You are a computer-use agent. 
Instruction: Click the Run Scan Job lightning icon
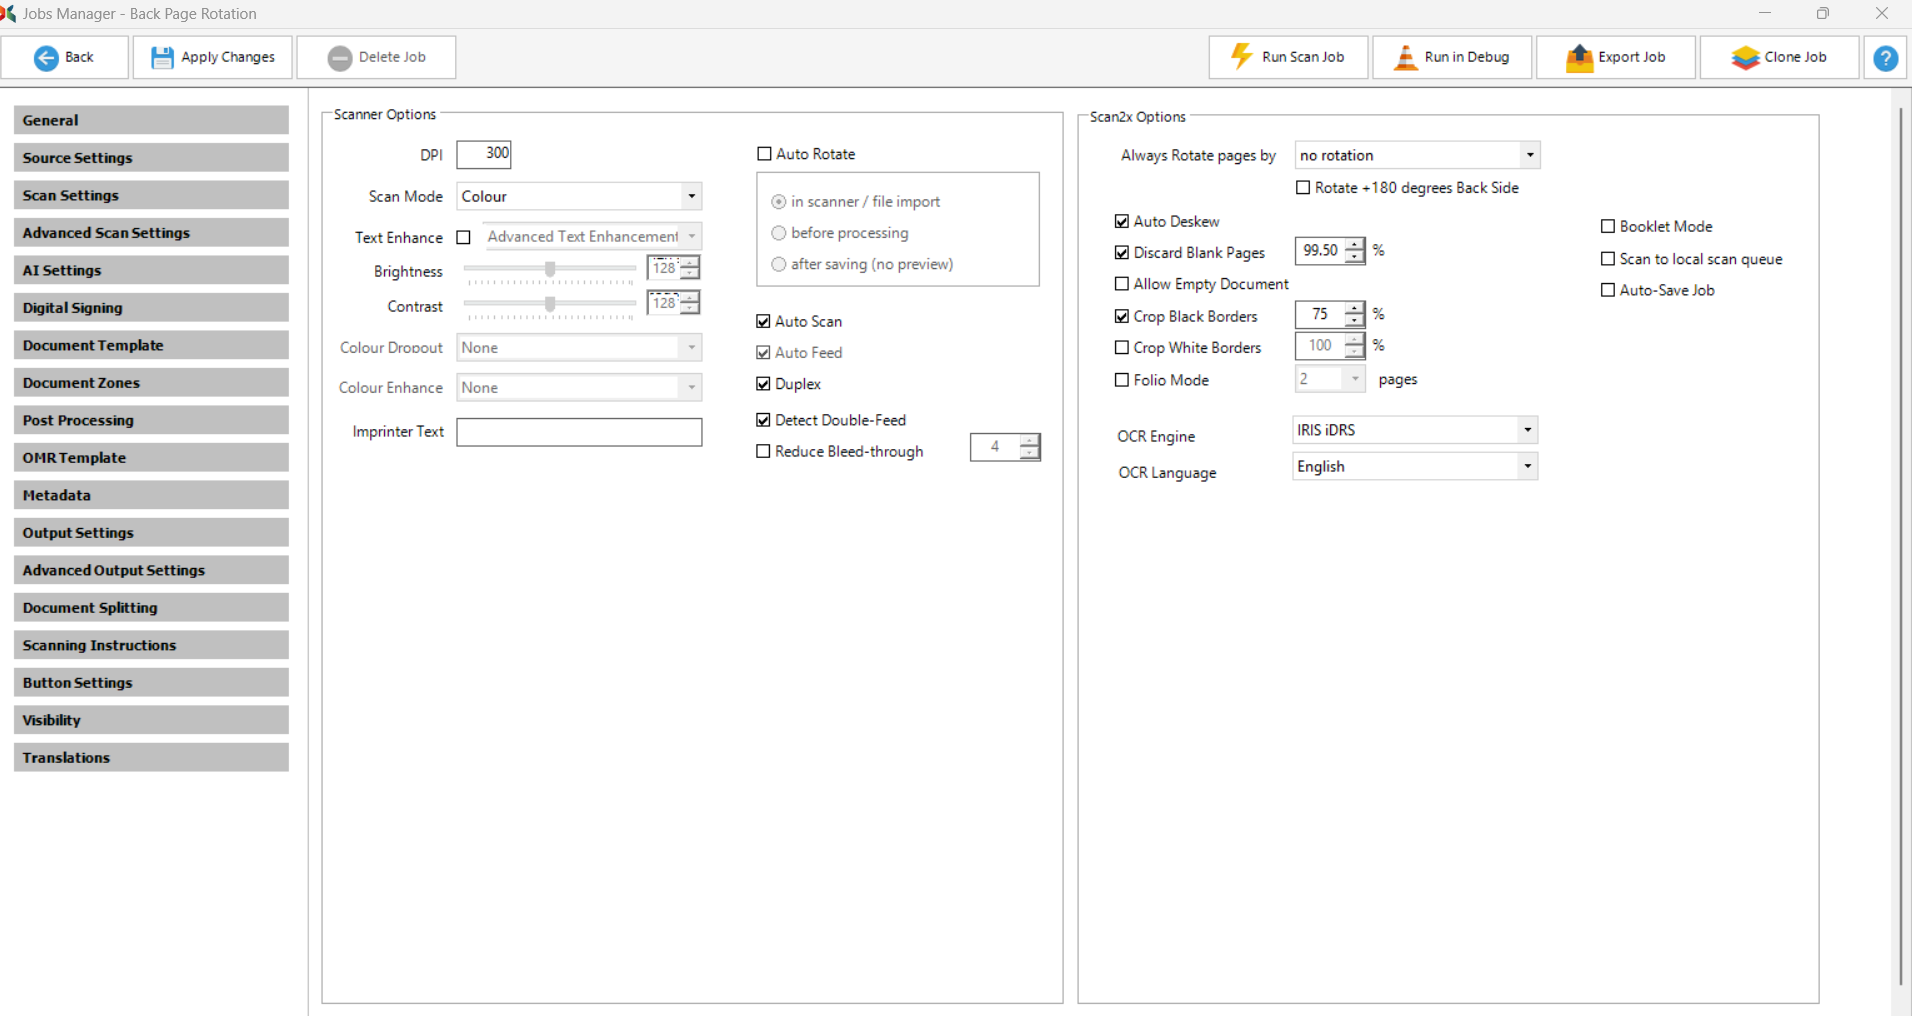1241,57
